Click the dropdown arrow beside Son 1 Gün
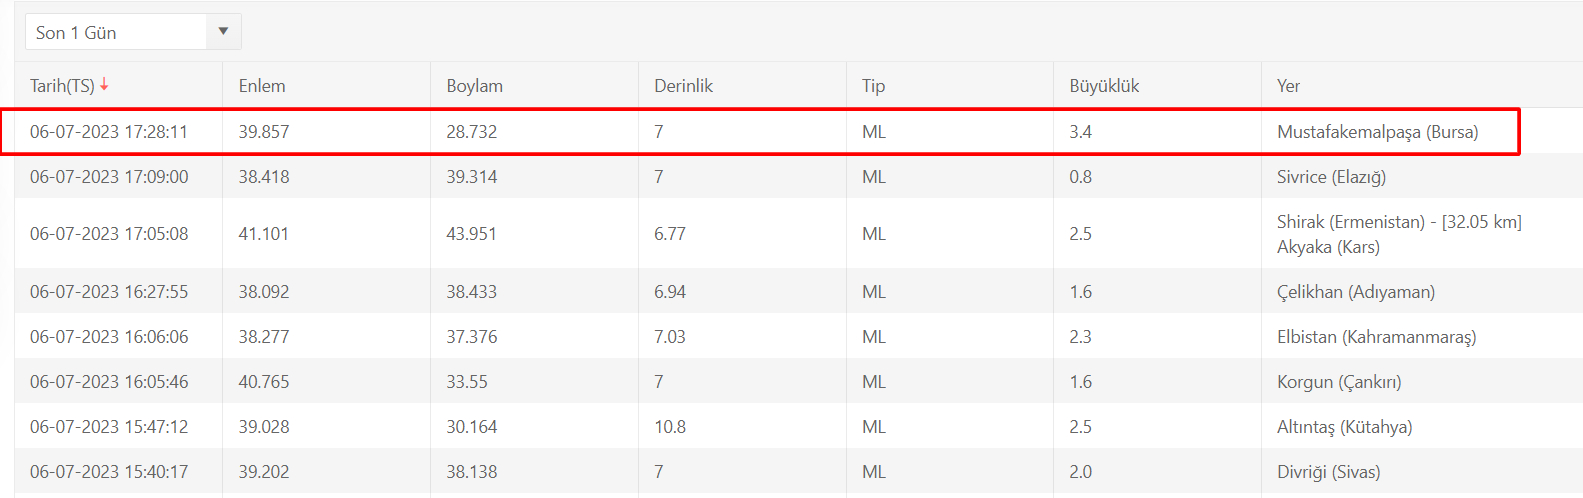 223,32
